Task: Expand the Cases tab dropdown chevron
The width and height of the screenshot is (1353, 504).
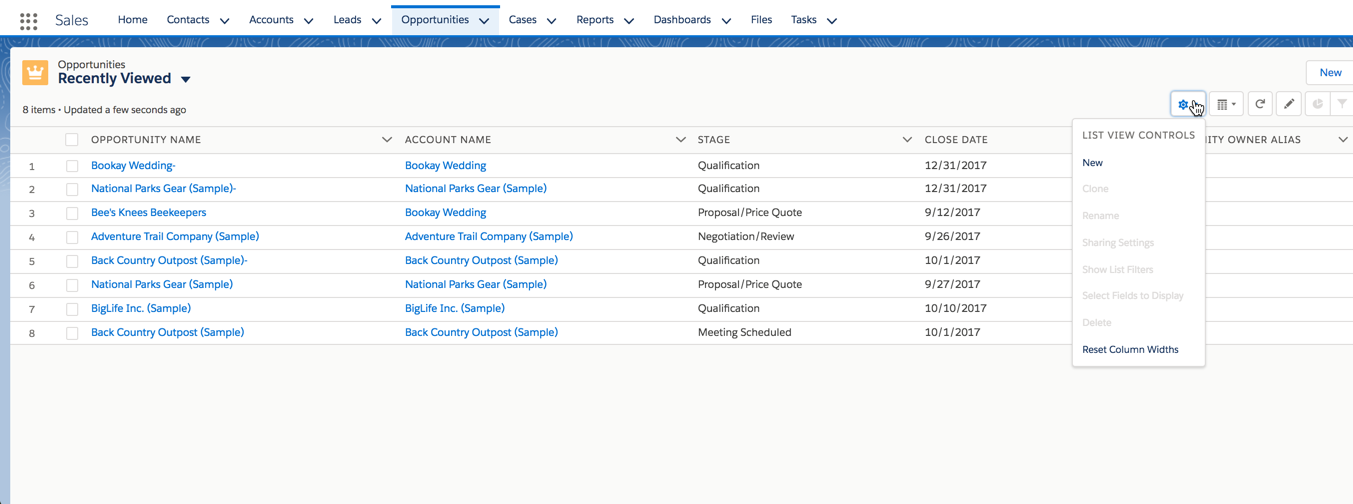Action: pos(551,20)
